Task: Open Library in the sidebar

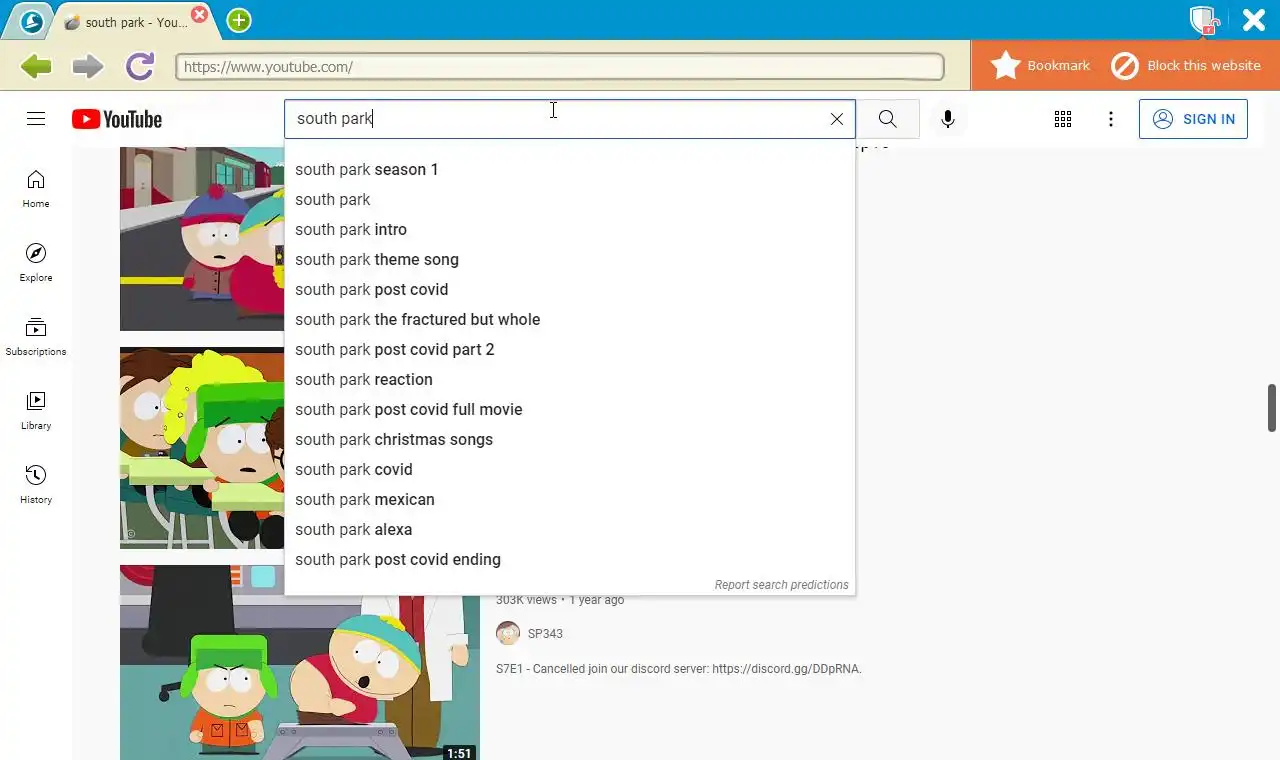Action: coord(36,411)
